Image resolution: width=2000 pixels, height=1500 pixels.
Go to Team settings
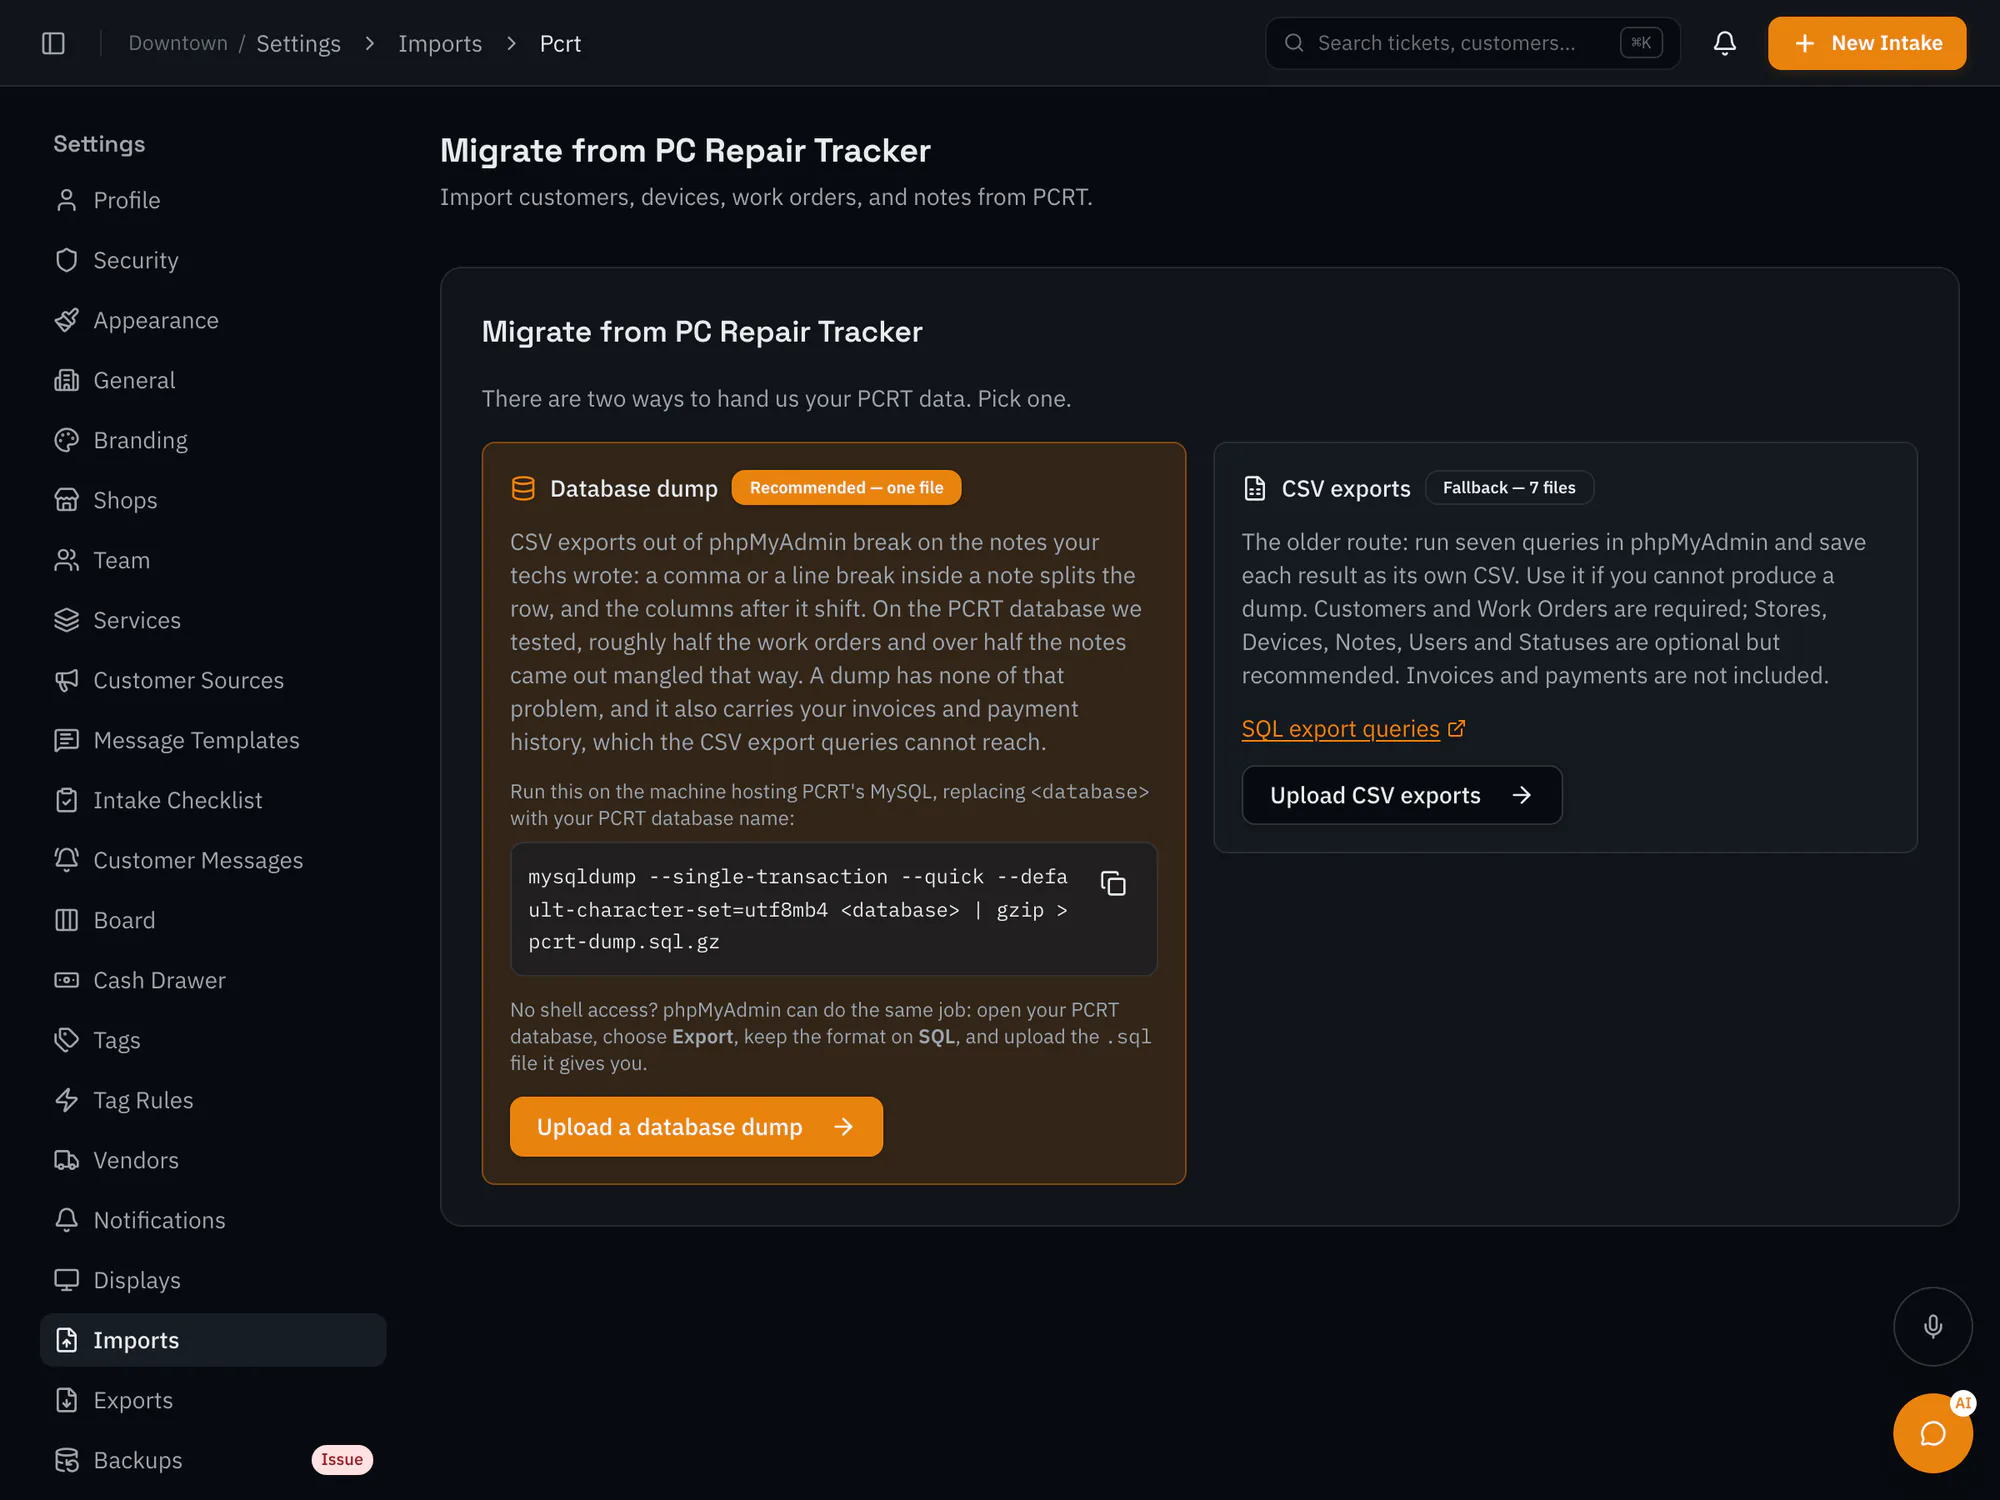click(x=213, y=560)
